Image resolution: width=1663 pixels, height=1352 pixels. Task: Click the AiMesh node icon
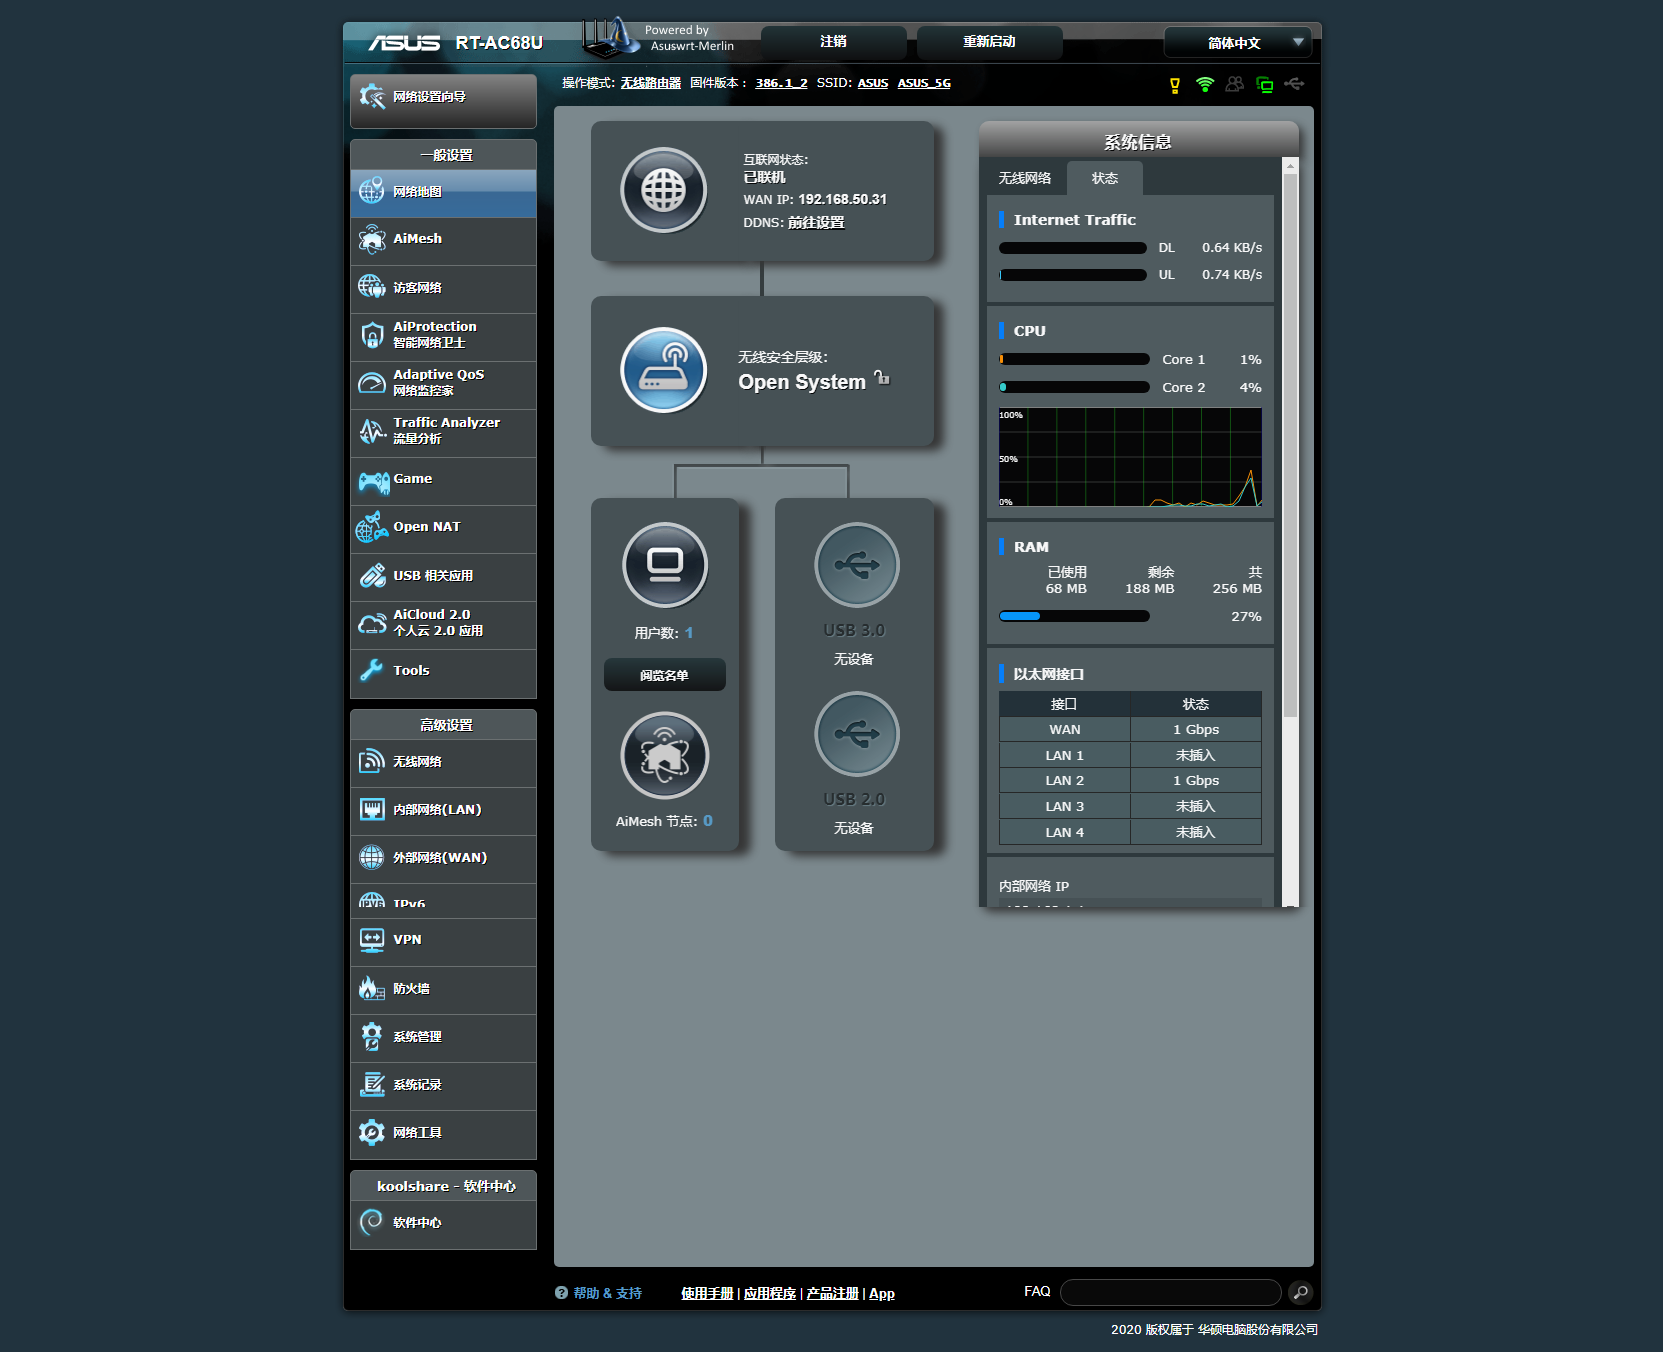(664, 755)
